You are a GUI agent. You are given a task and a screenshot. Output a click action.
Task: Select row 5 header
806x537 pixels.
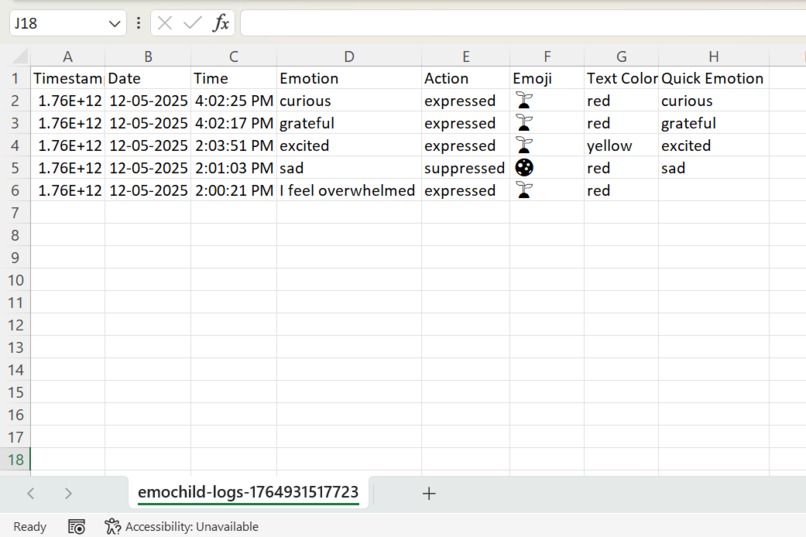[15, 168]
